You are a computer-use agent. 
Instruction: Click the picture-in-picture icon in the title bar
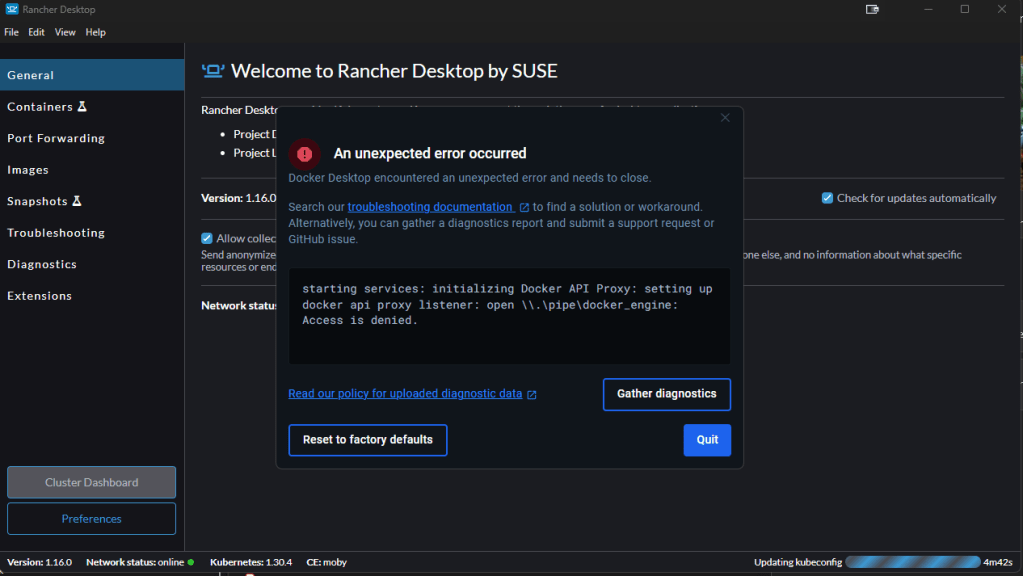(872, 9)
